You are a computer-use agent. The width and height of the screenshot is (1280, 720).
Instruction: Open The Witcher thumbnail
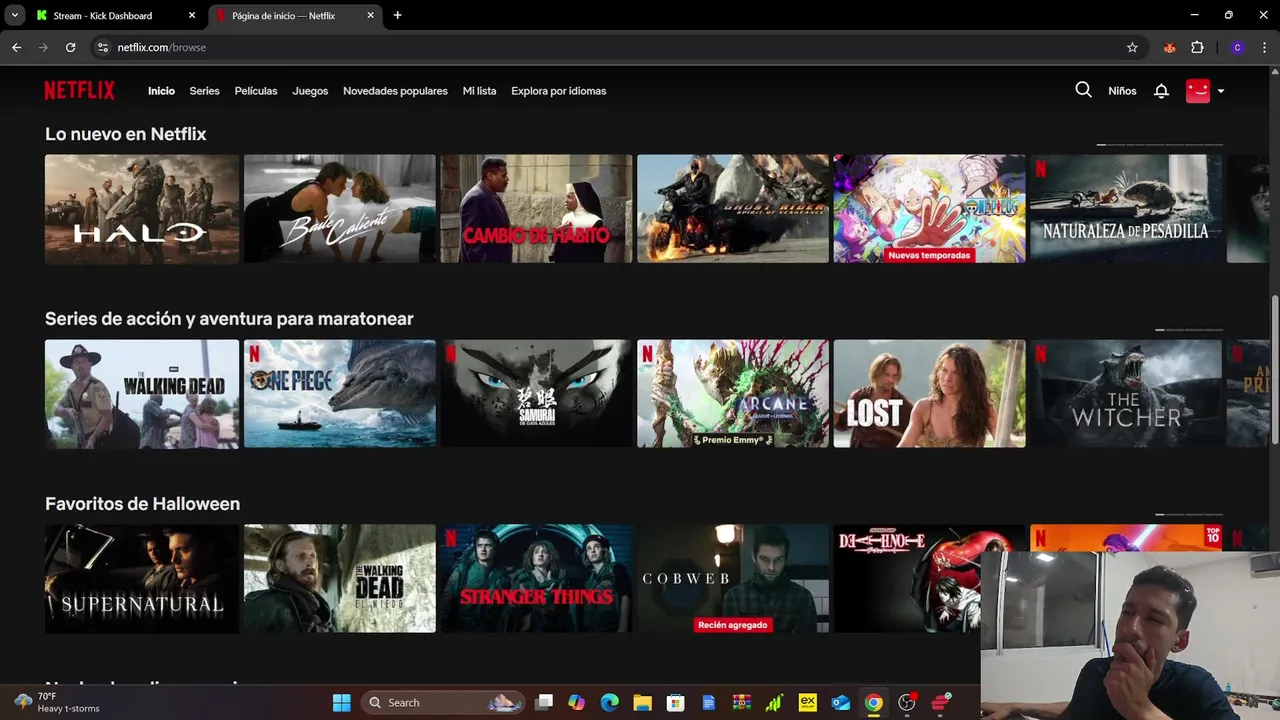click(1126, 394)
